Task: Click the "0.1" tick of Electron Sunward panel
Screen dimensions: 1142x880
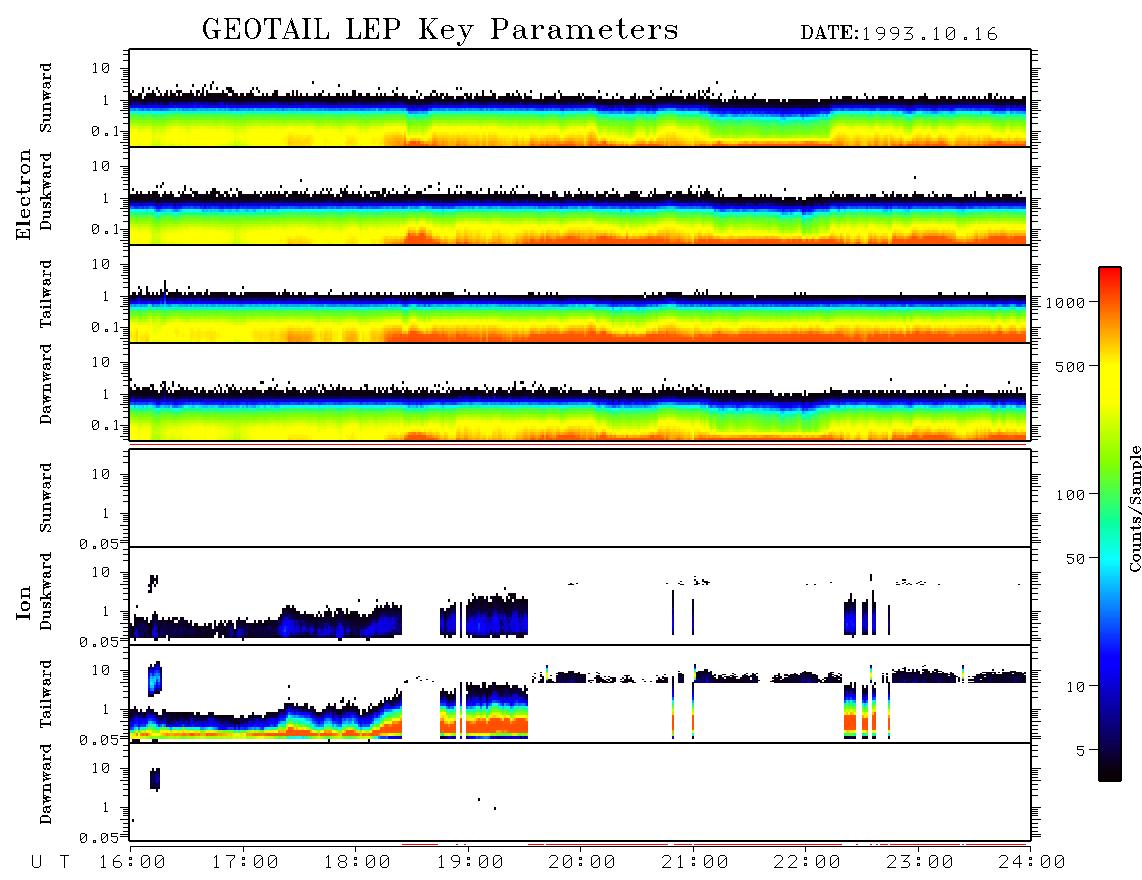Action: 105,131
